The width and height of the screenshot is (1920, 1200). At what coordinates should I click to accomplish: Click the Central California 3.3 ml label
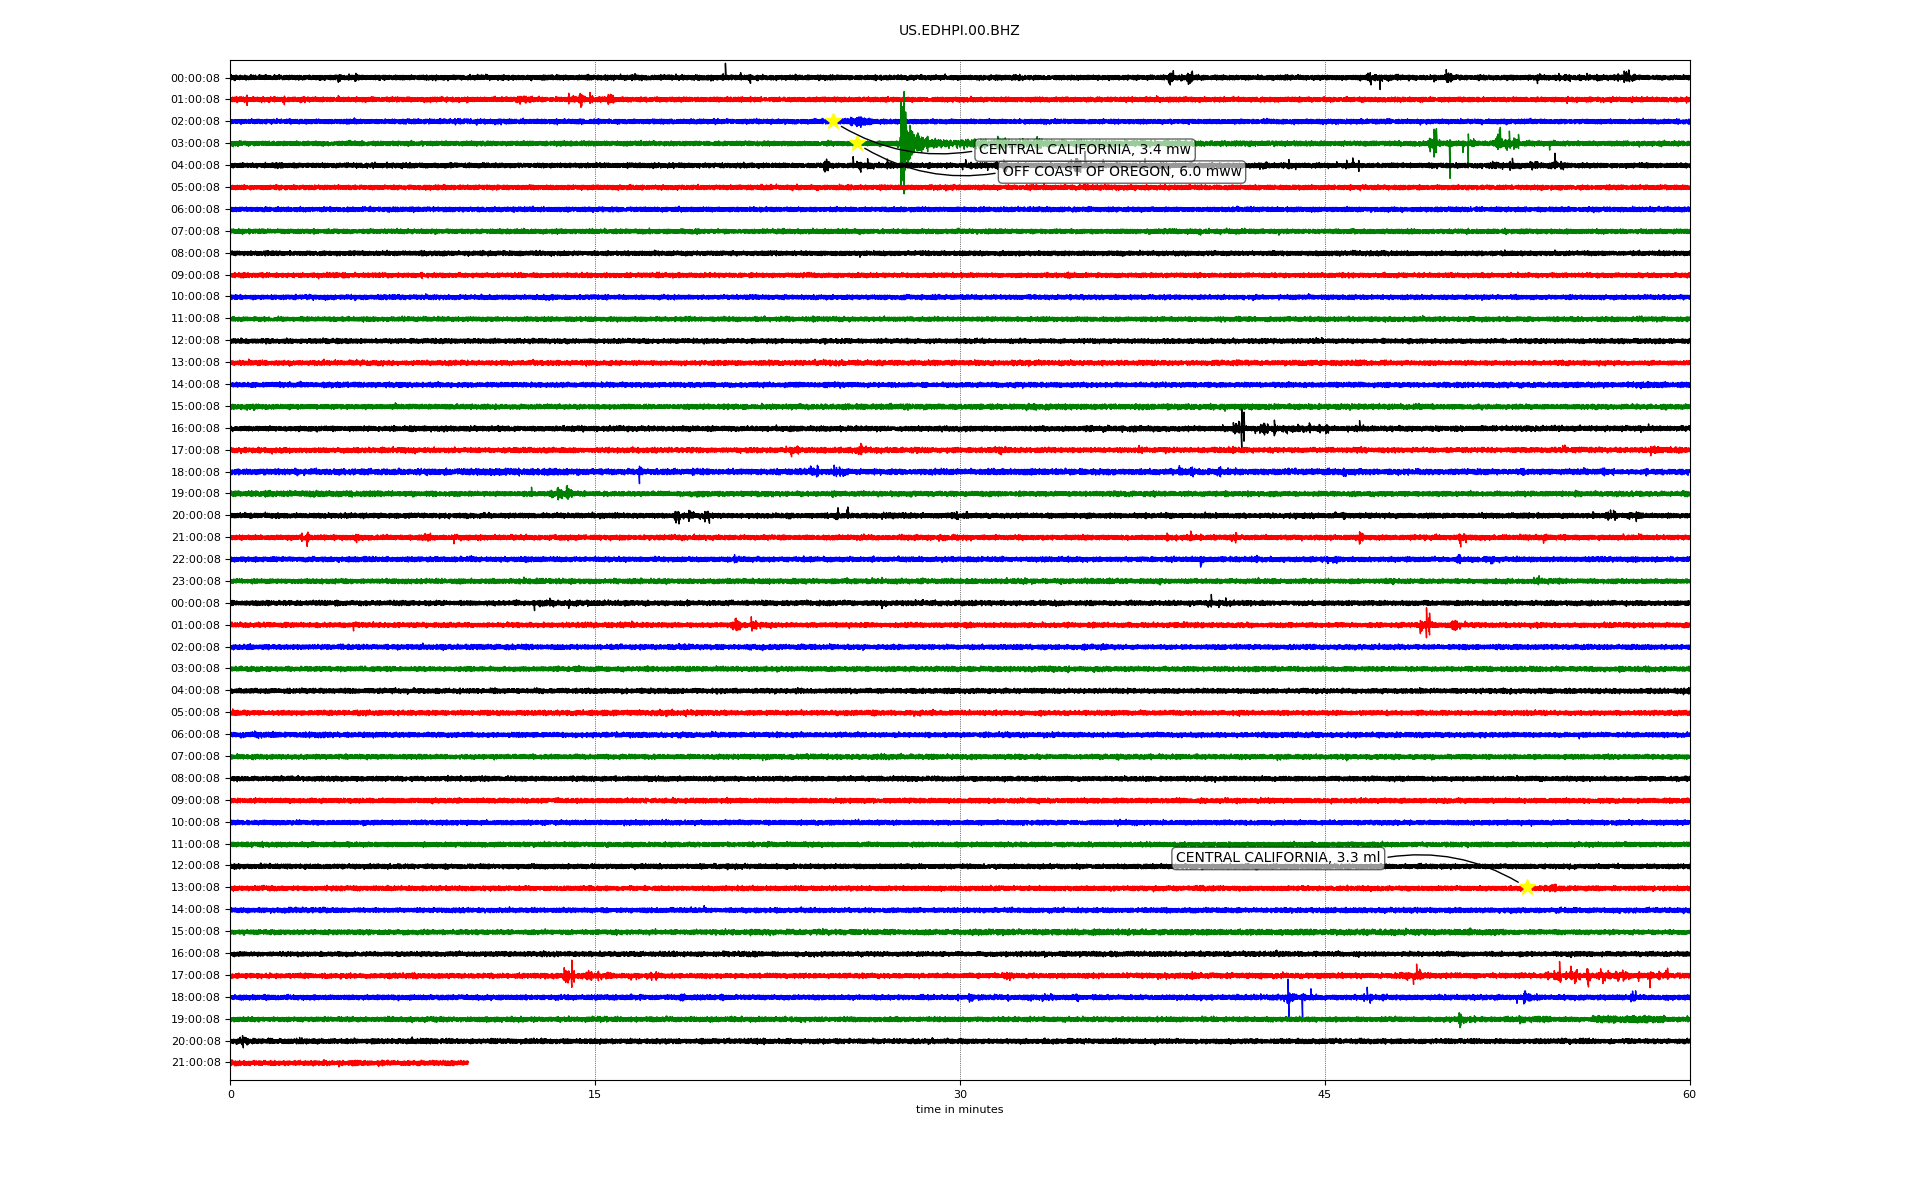tap(1277, 858)
